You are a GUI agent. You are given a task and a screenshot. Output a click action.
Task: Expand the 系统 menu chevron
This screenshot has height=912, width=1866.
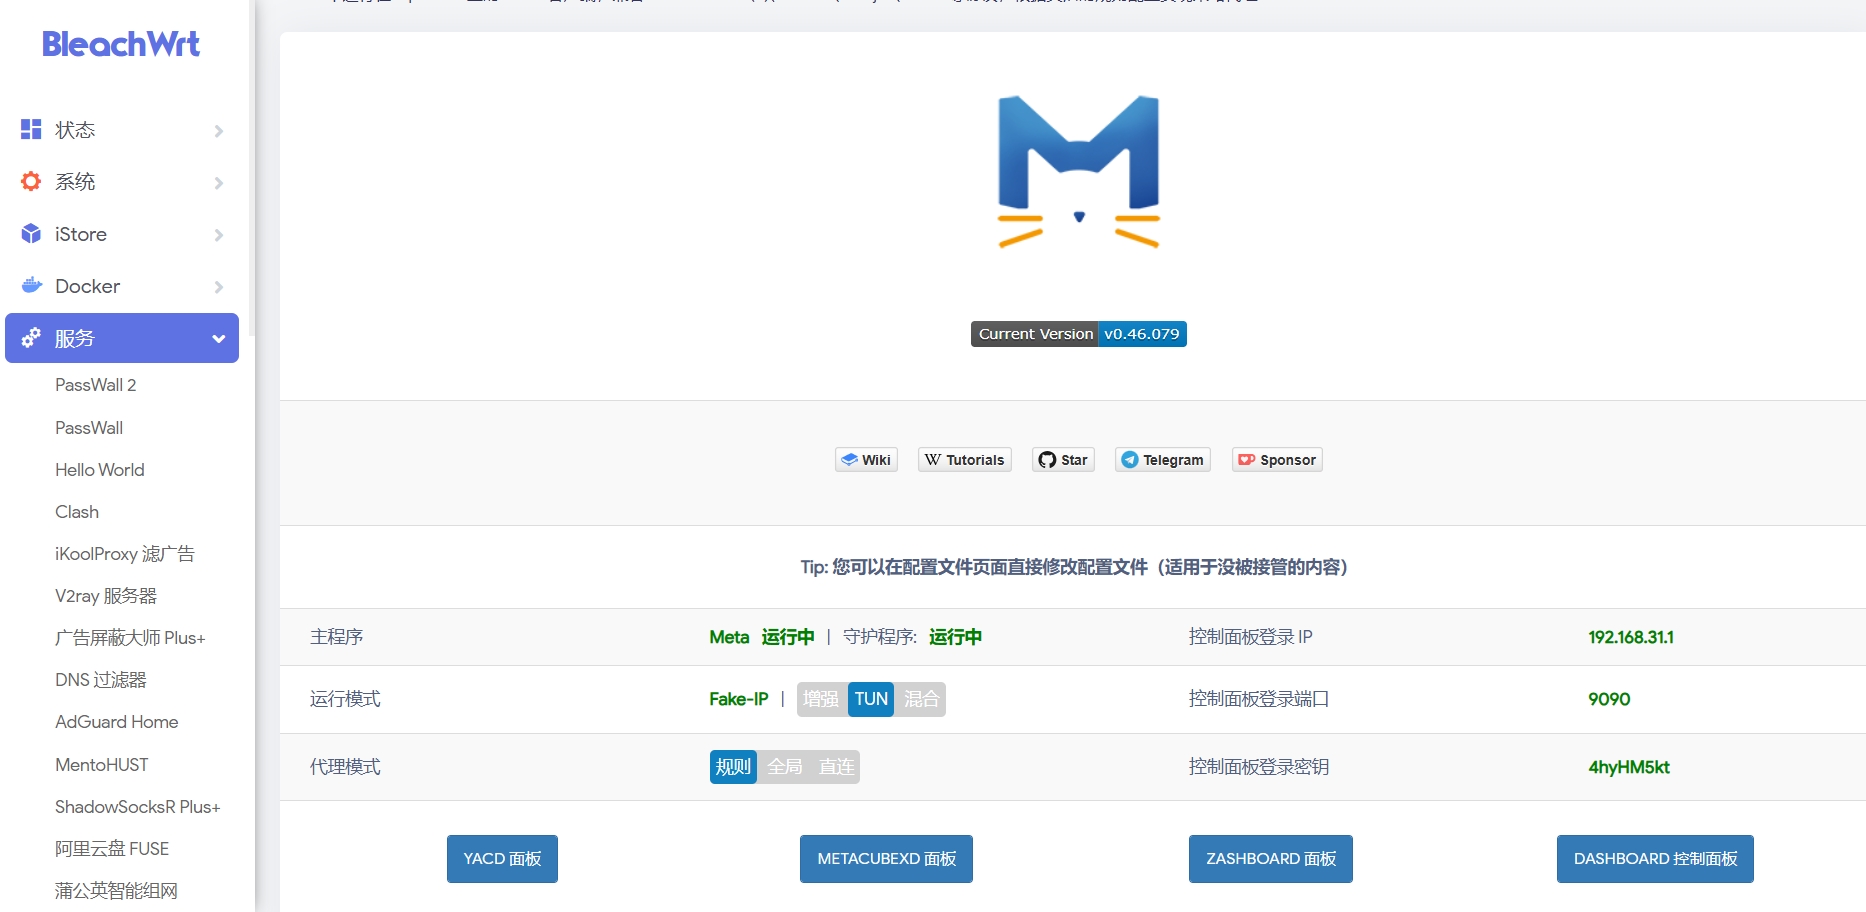click(218, 182)
